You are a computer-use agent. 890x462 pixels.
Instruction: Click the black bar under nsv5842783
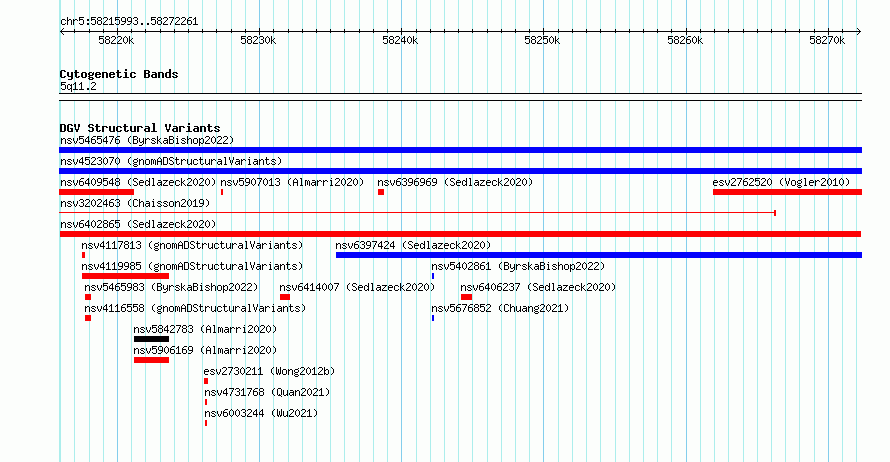point(152,339)
